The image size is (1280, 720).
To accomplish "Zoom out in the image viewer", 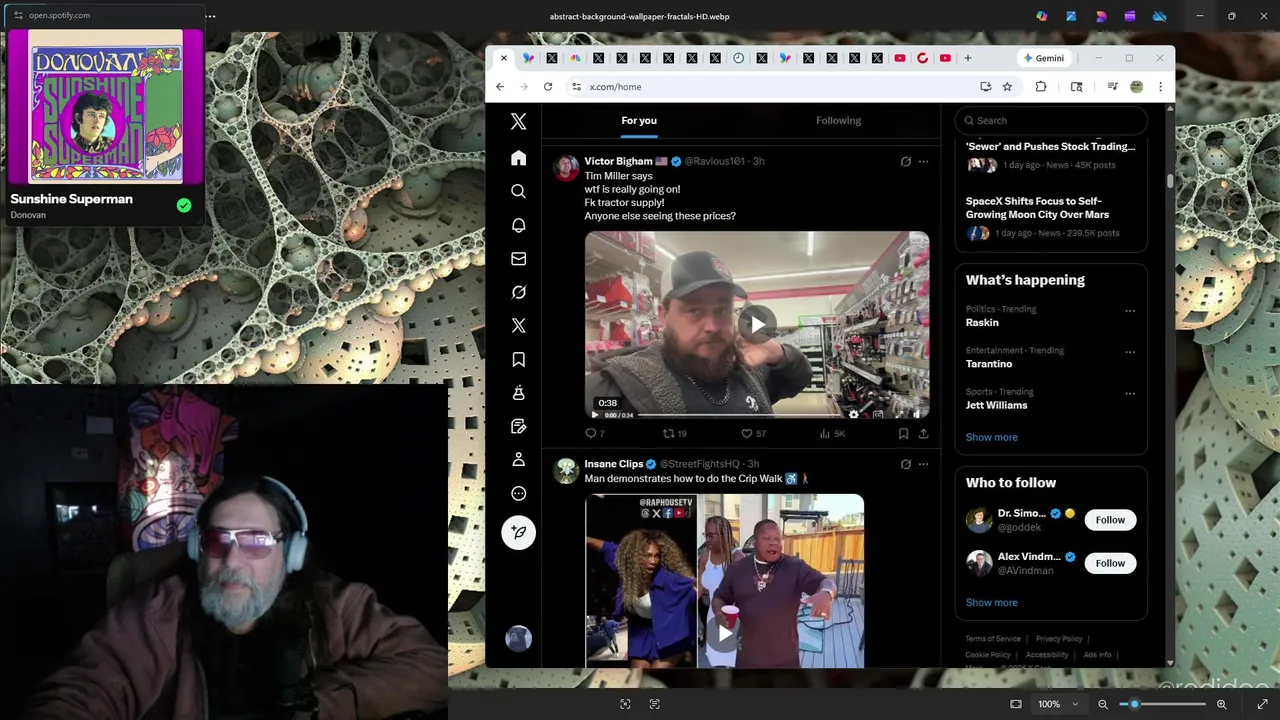I will coord(1103,704).
